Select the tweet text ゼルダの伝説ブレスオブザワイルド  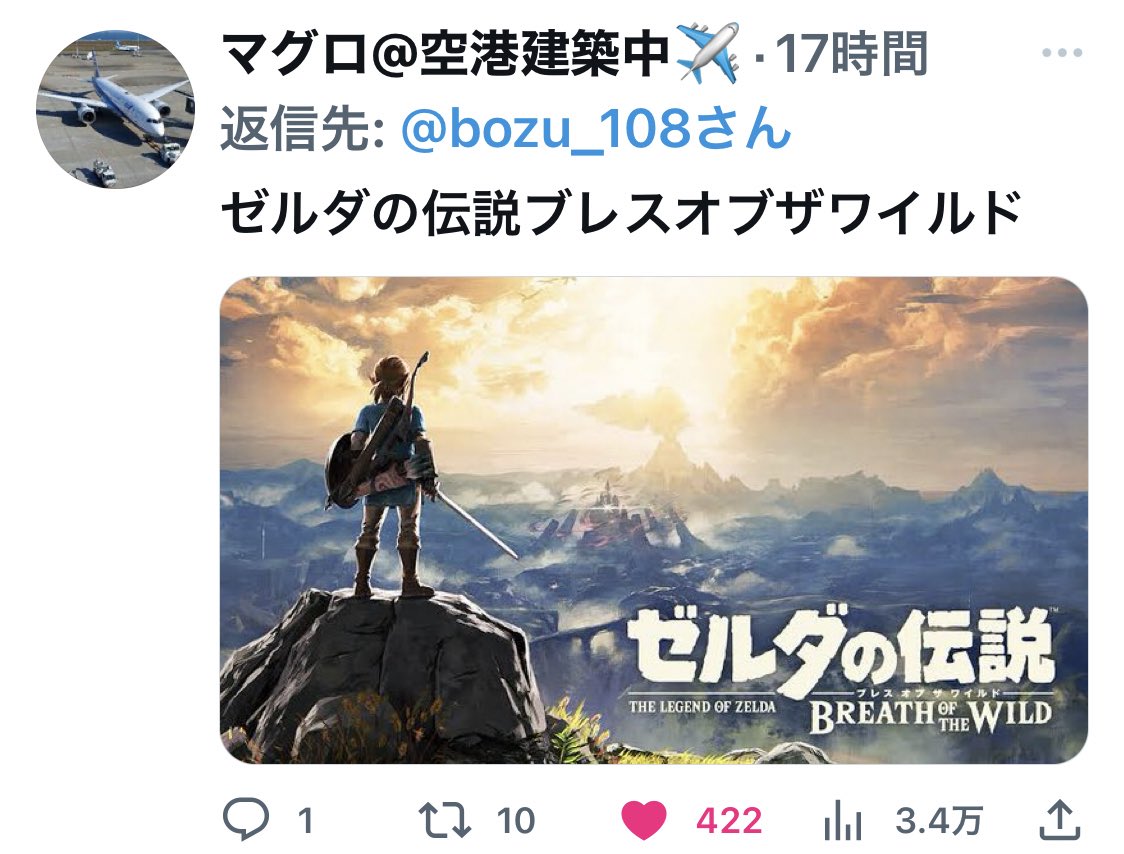click(621, 214)
